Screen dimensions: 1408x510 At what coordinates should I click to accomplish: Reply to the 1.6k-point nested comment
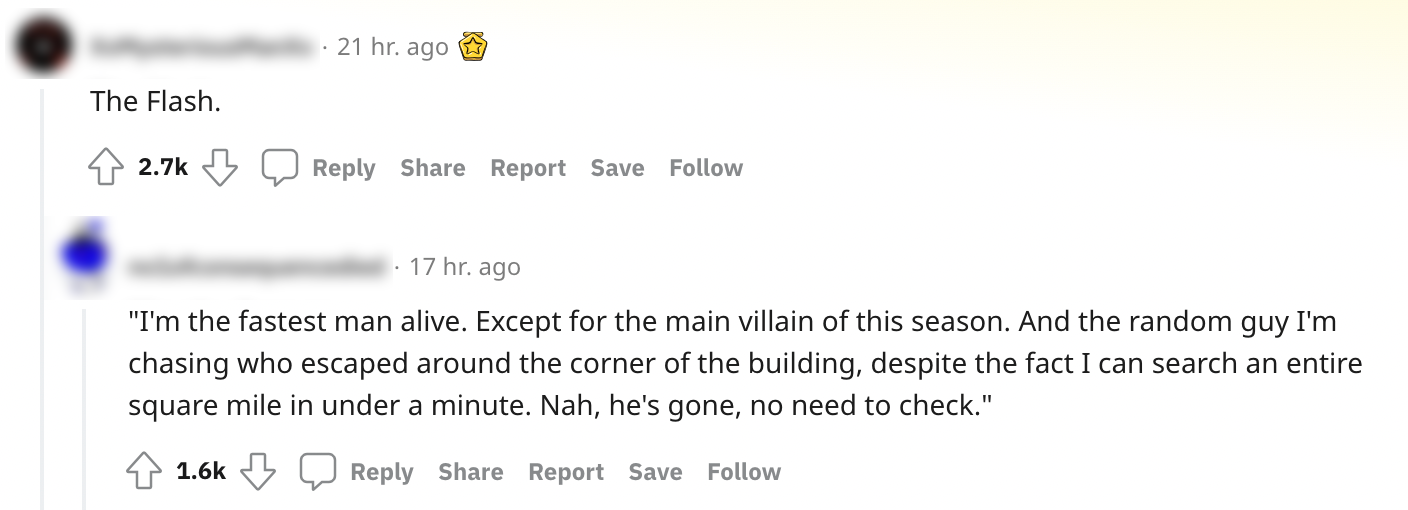381,472
